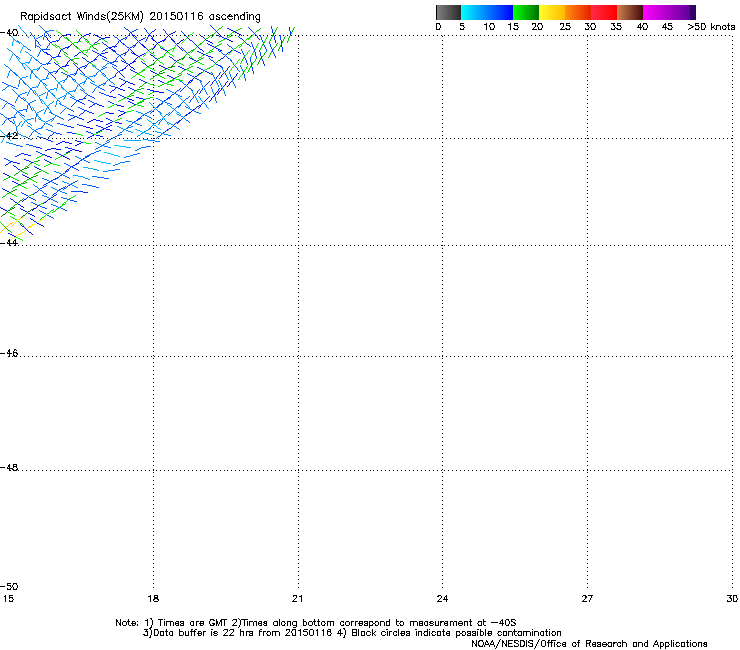Pick the yellow 20-25 knots legend segment
740x650 pixels.
(x=552, y=12)
